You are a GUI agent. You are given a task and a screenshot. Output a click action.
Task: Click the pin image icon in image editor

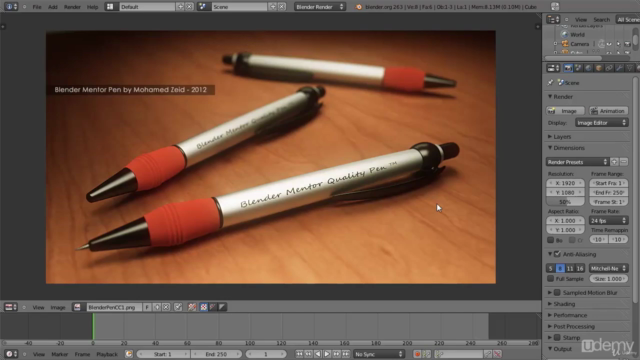point(178,307)
